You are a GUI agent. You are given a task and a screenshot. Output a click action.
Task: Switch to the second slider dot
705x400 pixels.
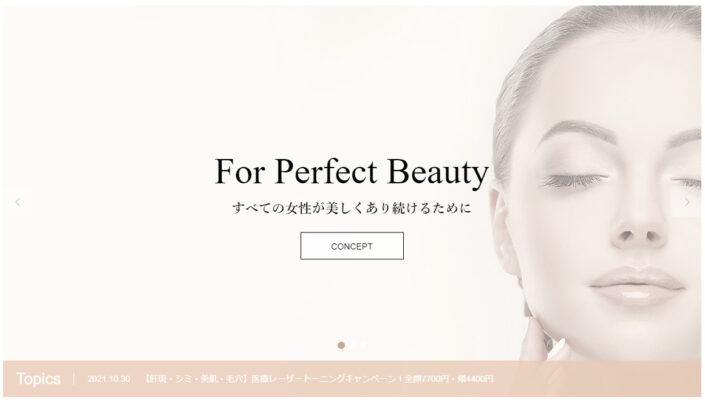352,345
